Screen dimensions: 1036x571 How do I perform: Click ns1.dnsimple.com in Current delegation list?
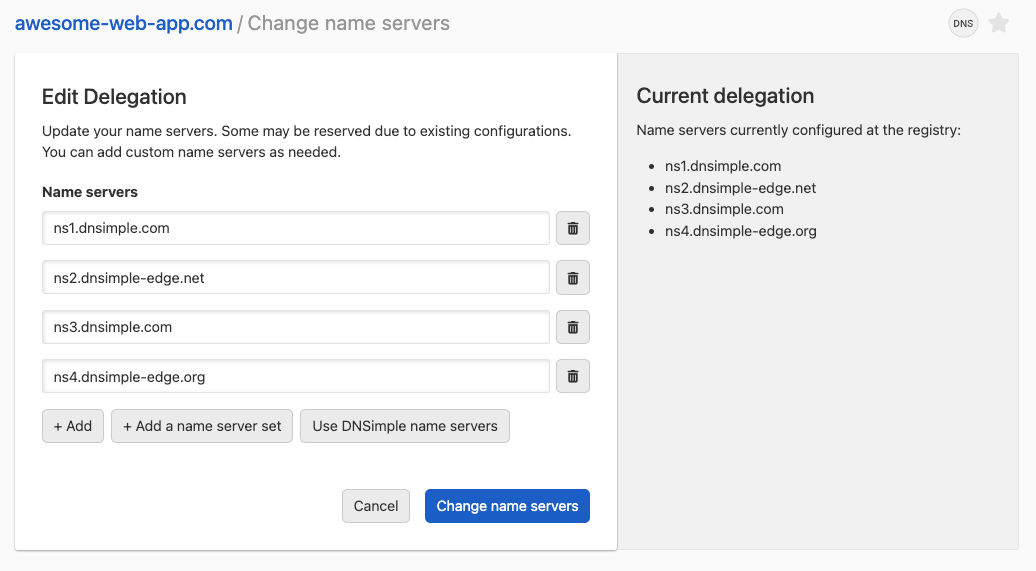(723, 166)
